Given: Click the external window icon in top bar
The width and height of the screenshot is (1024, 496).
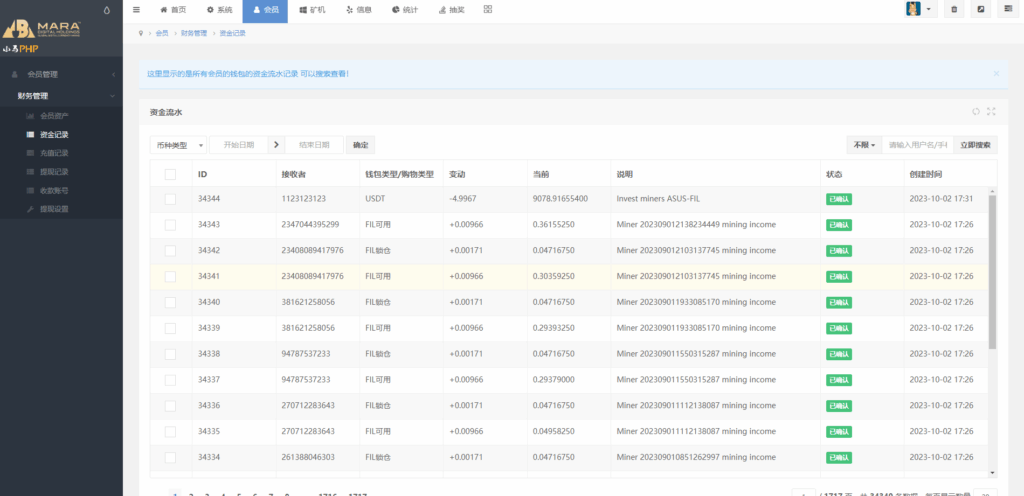Looking at the screenshot, I should pyautogui.click(x=980, y=10).
